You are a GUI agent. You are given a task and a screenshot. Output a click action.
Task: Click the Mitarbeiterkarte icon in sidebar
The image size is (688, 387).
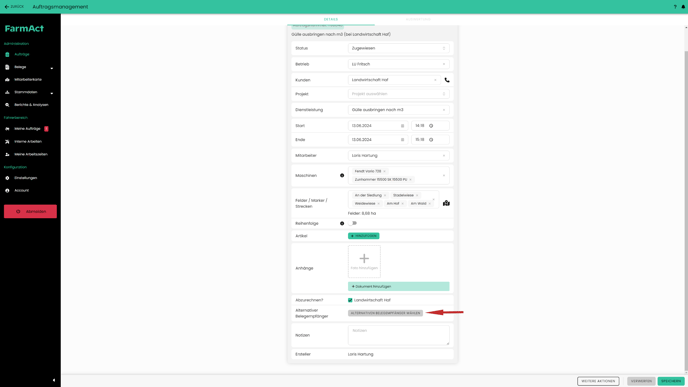(7, 80)
